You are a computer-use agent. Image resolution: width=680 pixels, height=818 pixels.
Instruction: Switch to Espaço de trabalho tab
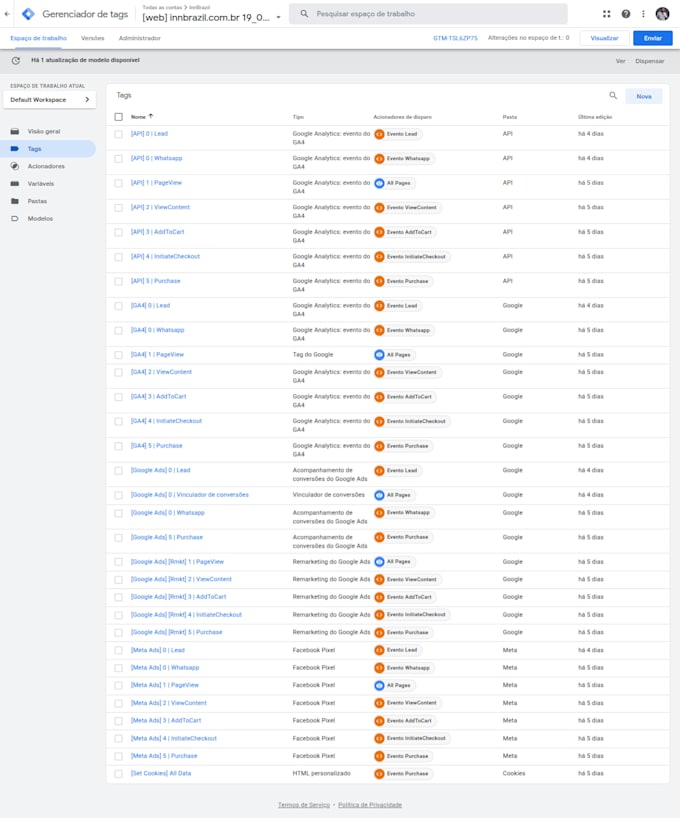(39, 38)
